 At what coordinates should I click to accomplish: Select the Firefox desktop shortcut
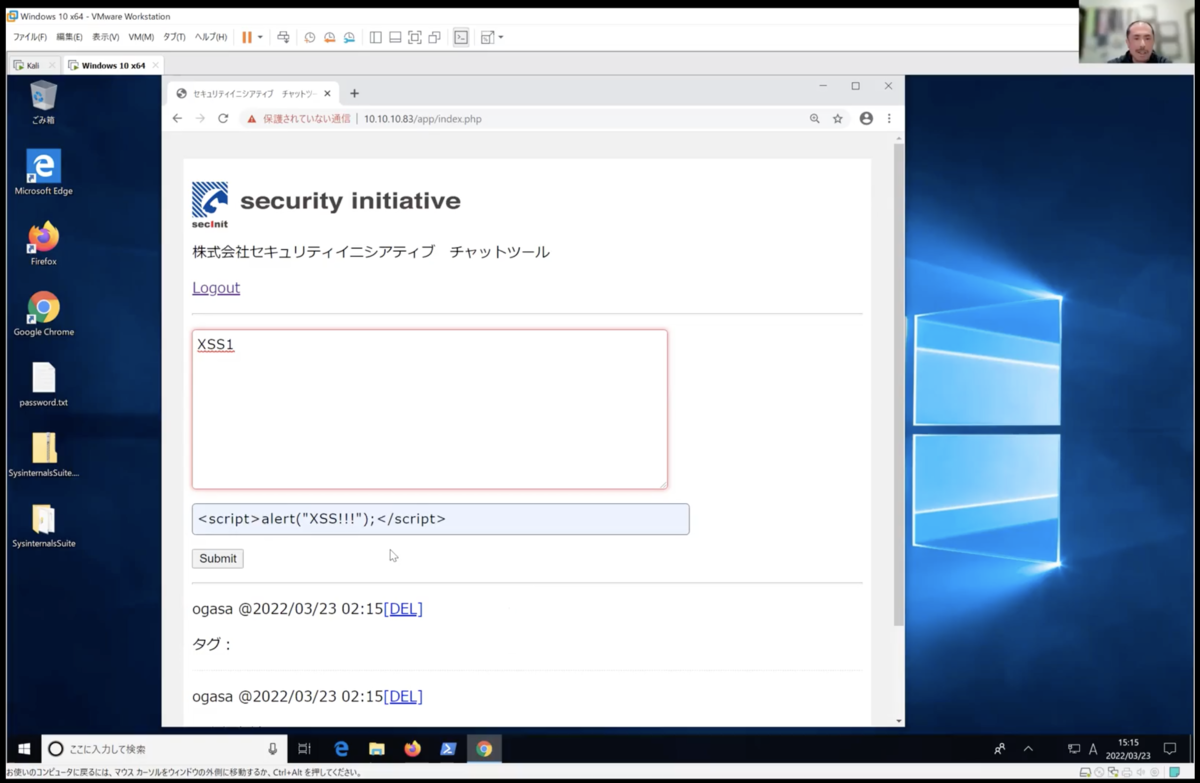tap(43, 243)
